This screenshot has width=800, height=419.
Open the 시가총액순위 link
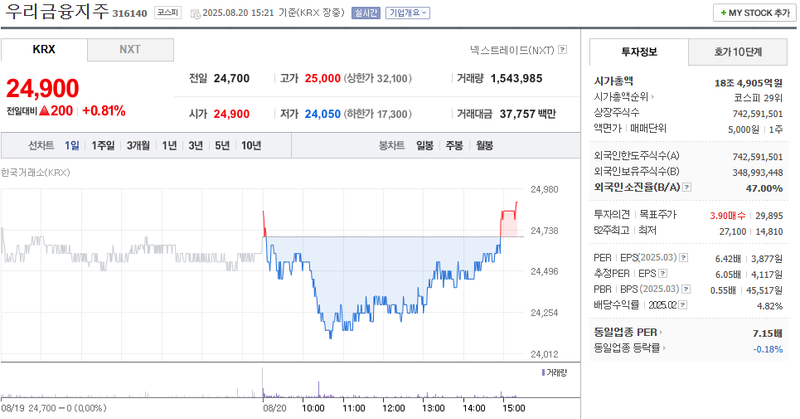click(x=623, y=96)
